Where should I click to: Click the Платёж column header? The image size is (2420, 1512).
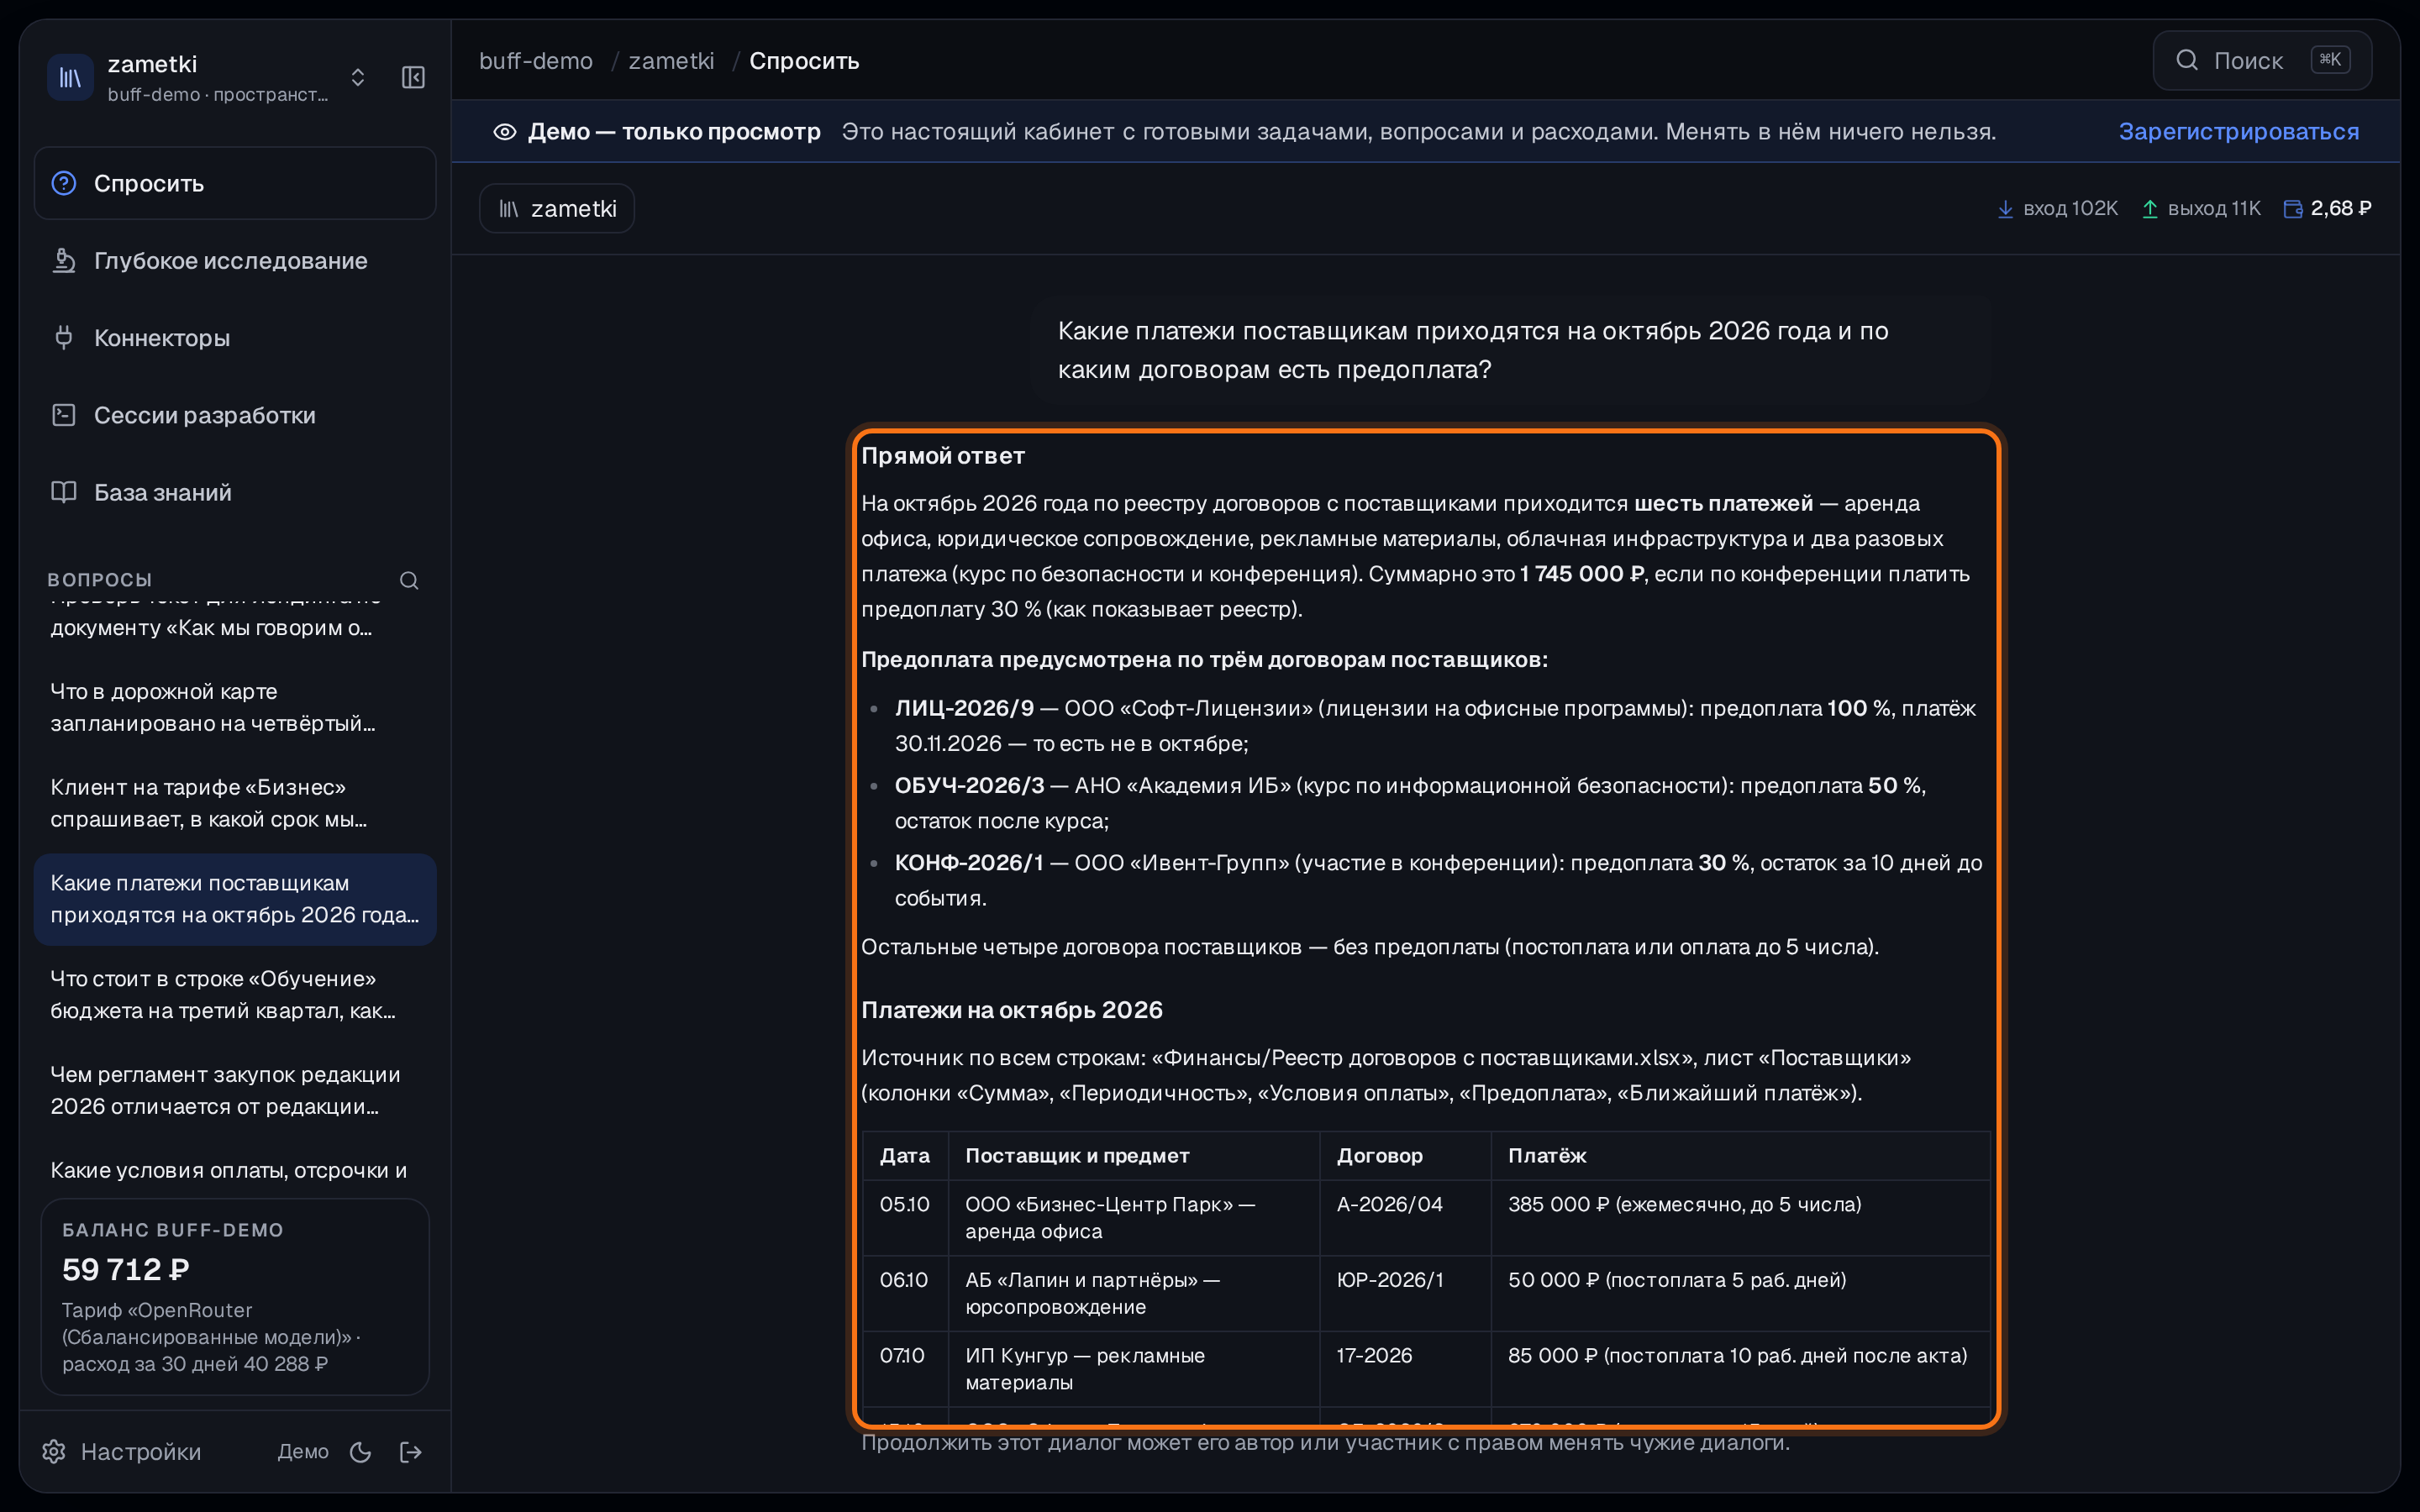(1547, 1155)
